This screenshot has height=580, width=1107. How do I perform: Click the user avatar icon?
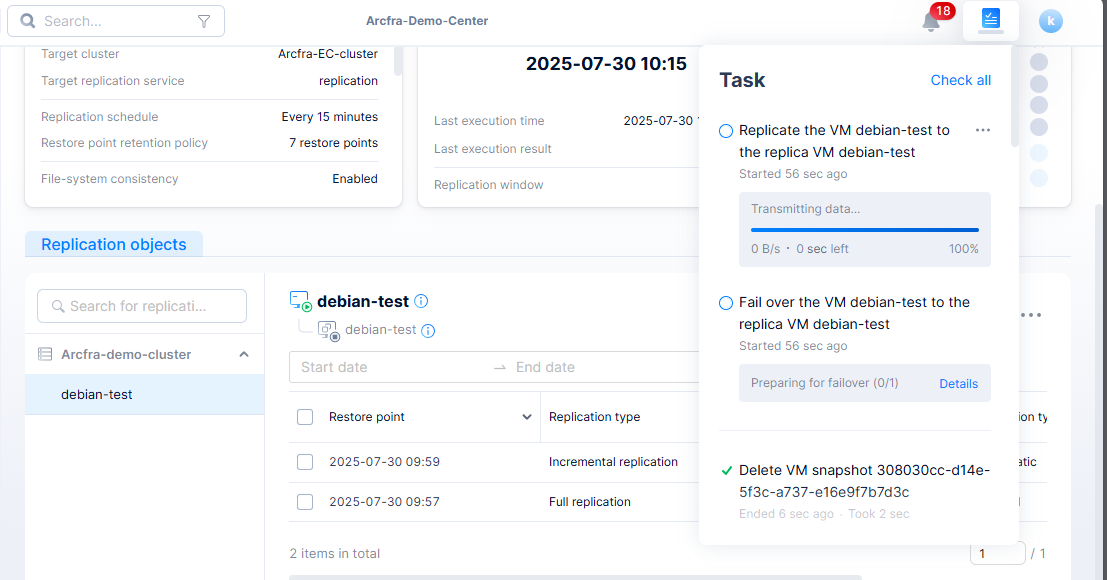[x=1050, y=21]
